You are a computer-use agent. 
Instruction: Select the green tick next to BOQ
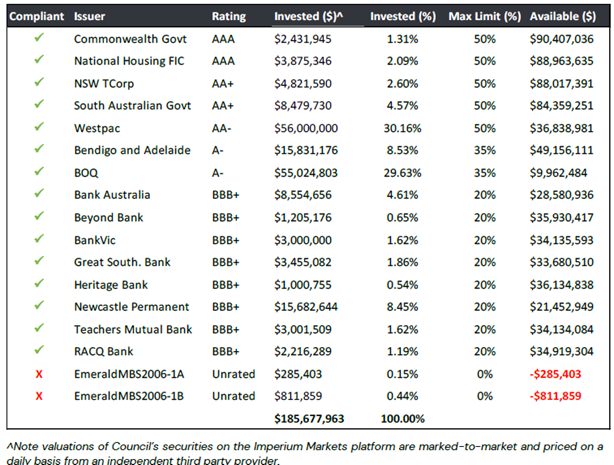pos(39,172)
